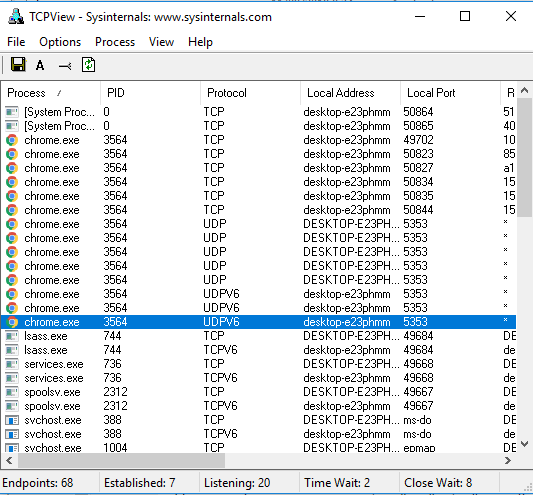The width and height of the screenshot is (533, 495).
Task: Toggle the resolve addresses 'A' icon
Action: tap(40, 65)
